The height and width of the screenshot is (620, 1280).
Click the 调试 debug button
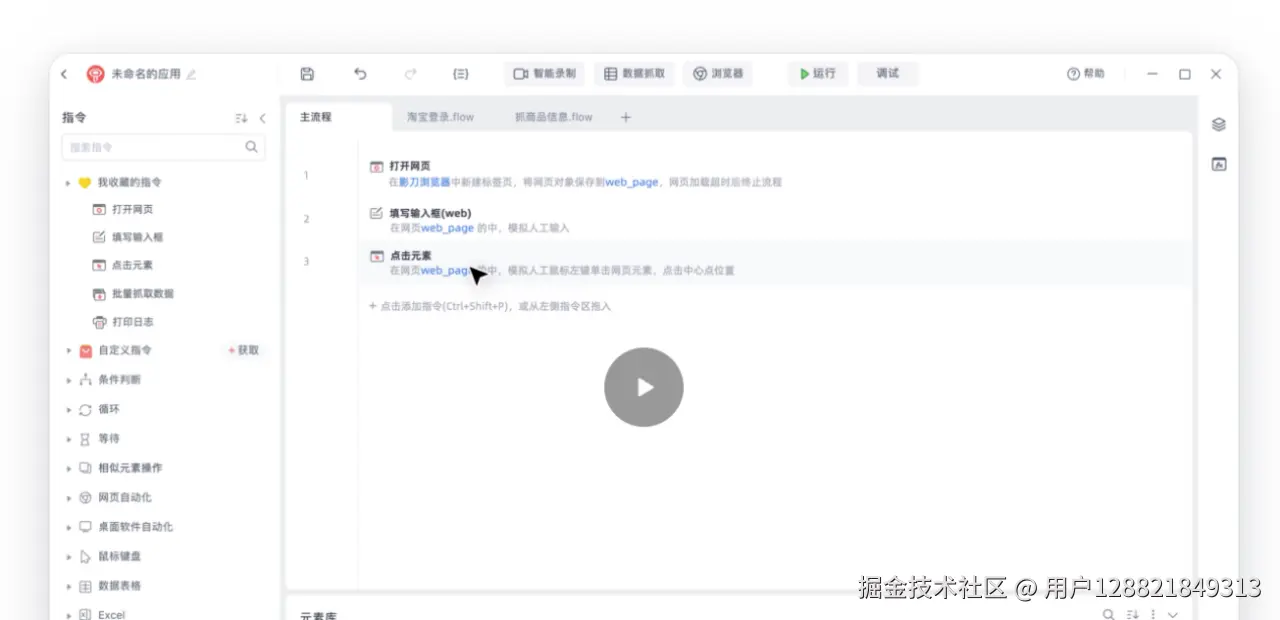coord(888,74)
